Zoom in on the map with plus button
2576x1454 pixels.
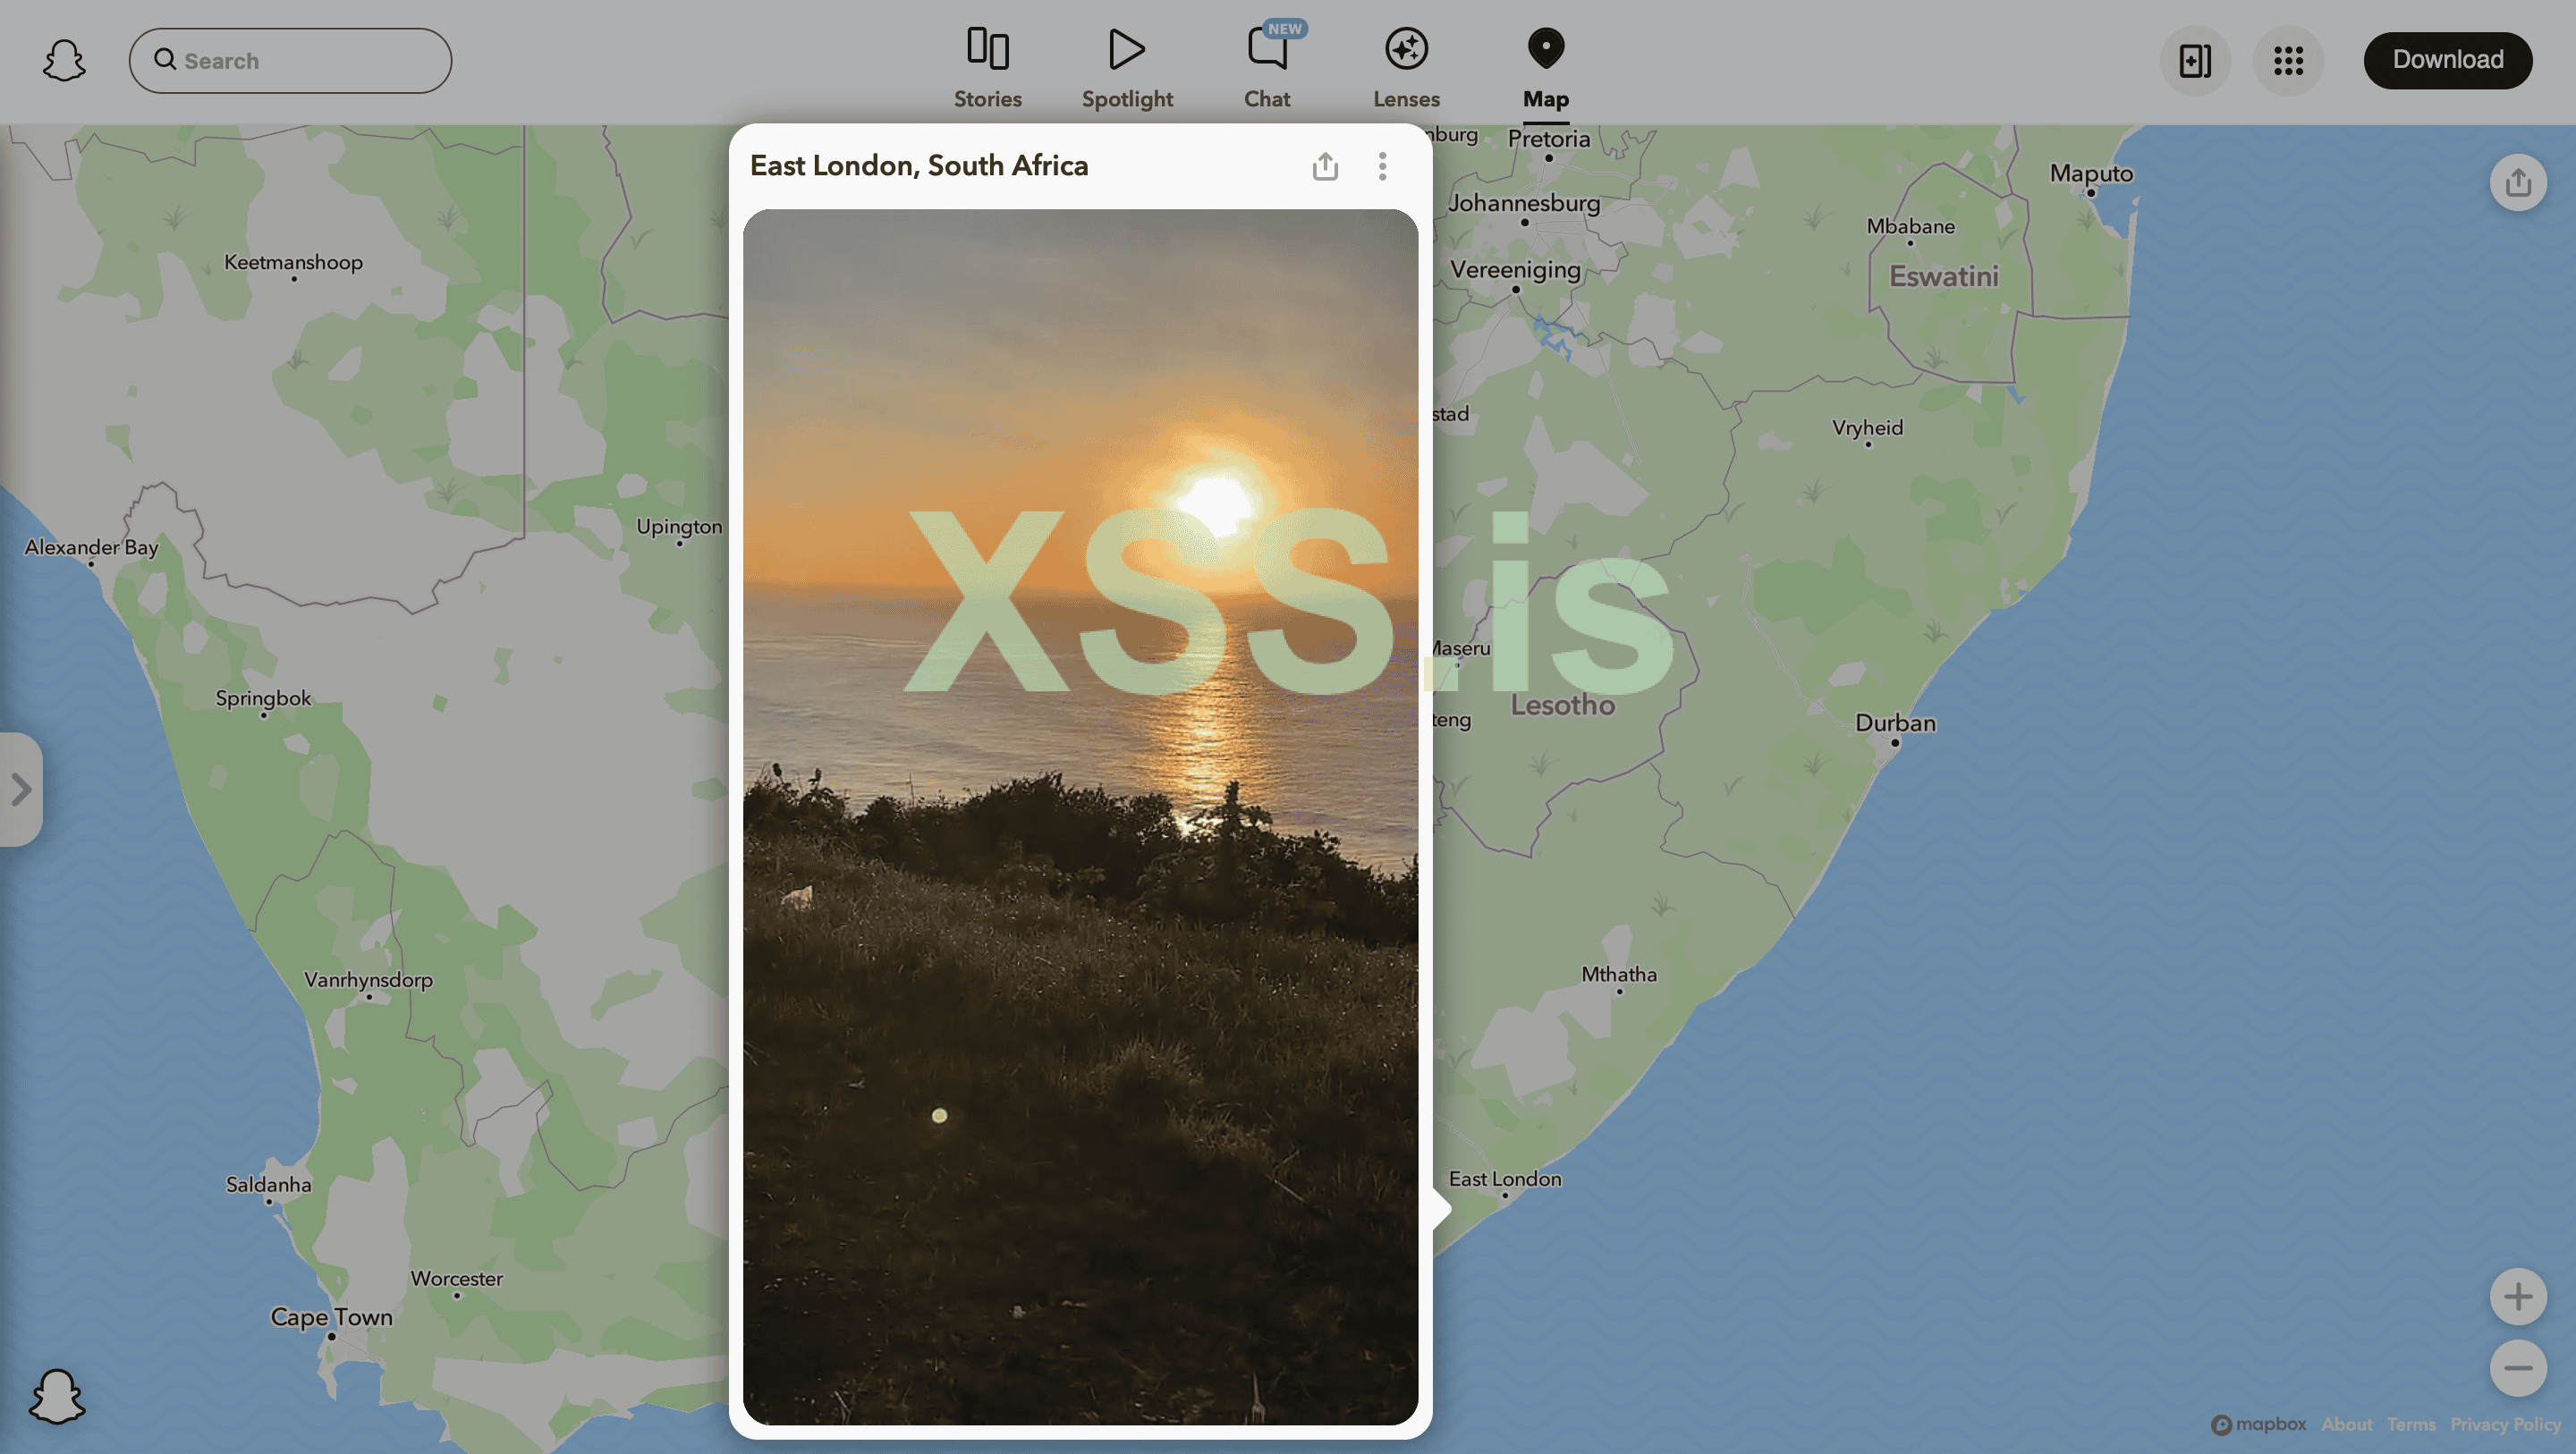tap(2517, 1297)
